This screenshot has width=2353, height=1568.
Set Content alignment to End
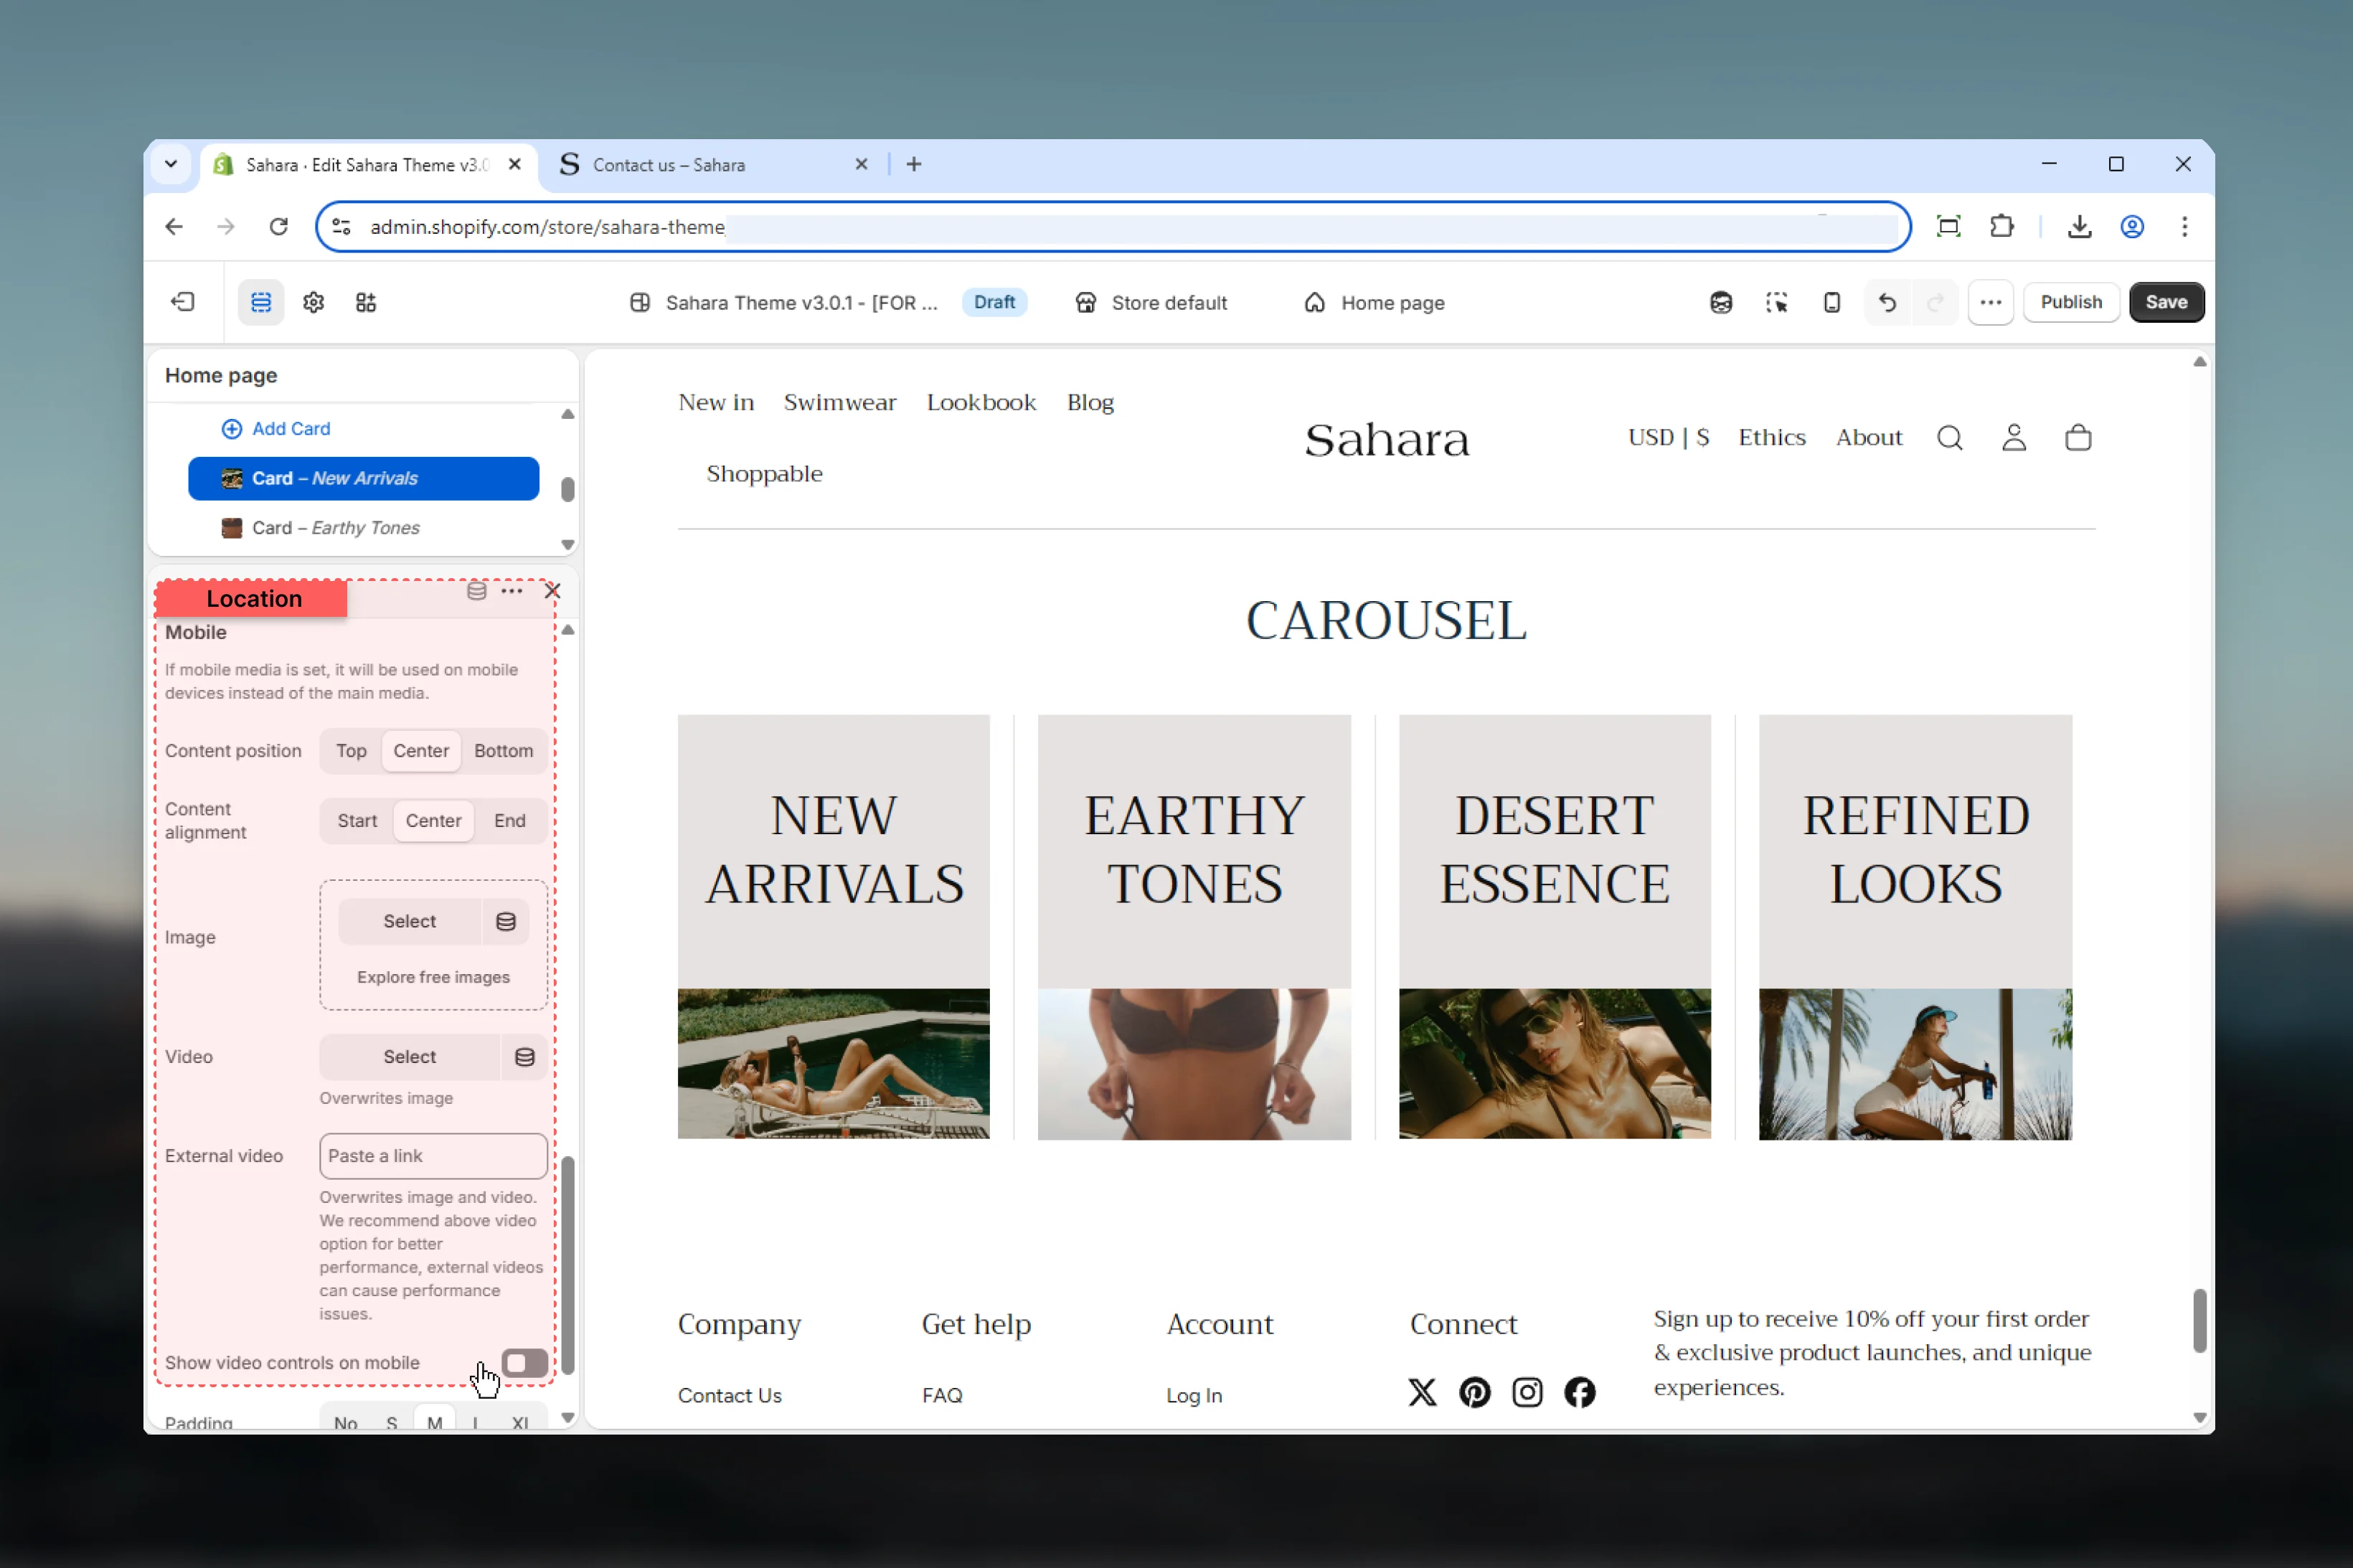pyautogui.click(x=509, y=821)
